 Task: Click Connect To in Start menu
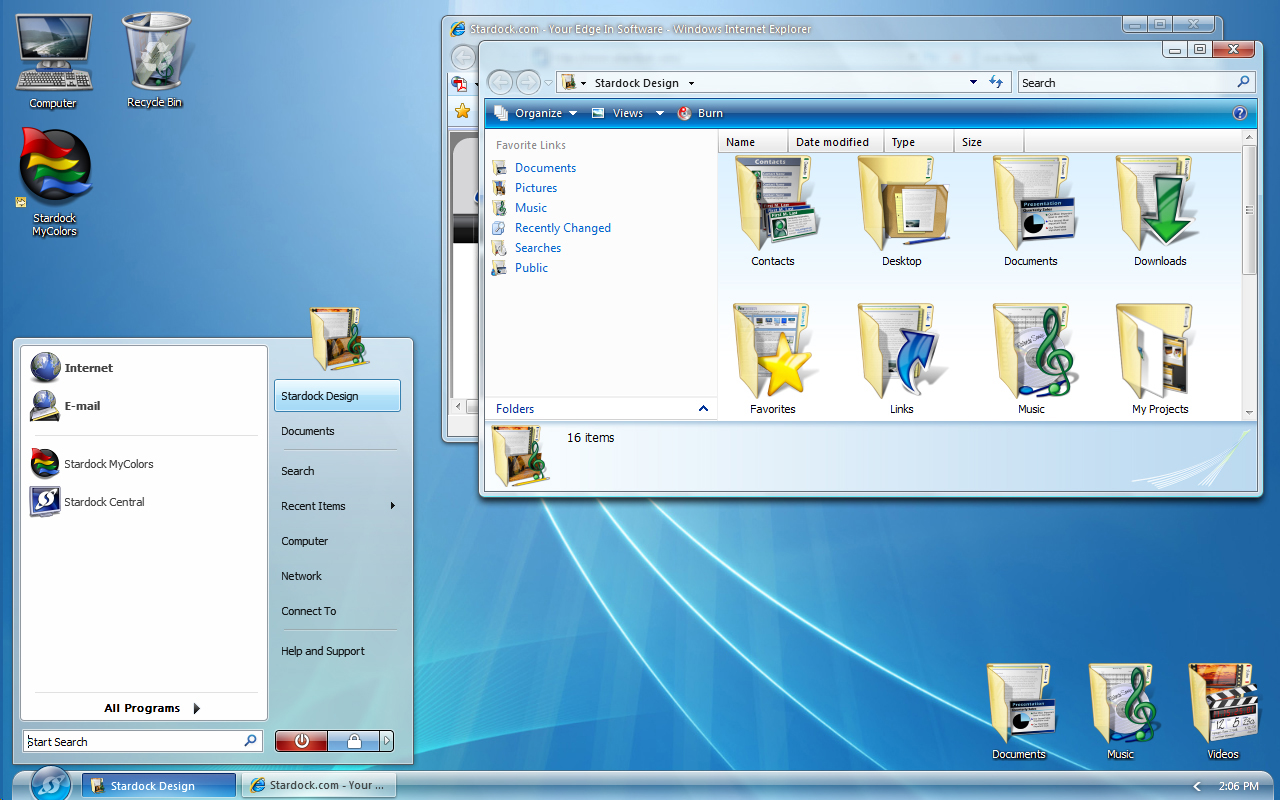tap(309, 611)
